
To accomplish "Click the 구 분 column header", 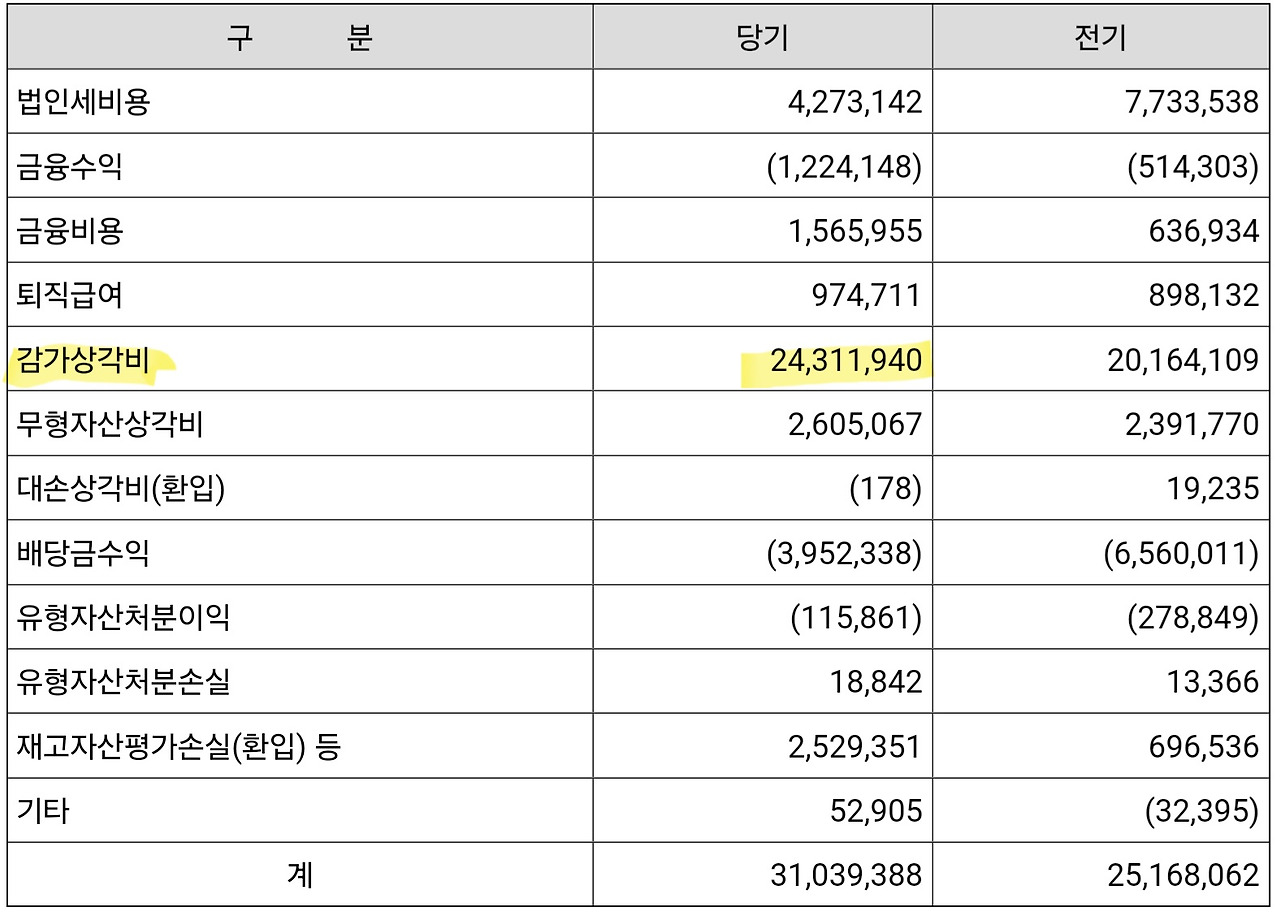I will (299, 37).
